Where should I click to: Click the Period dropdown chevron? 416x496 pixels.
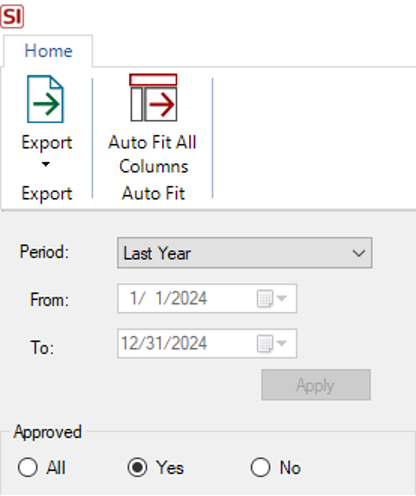(x=359, y=253)
